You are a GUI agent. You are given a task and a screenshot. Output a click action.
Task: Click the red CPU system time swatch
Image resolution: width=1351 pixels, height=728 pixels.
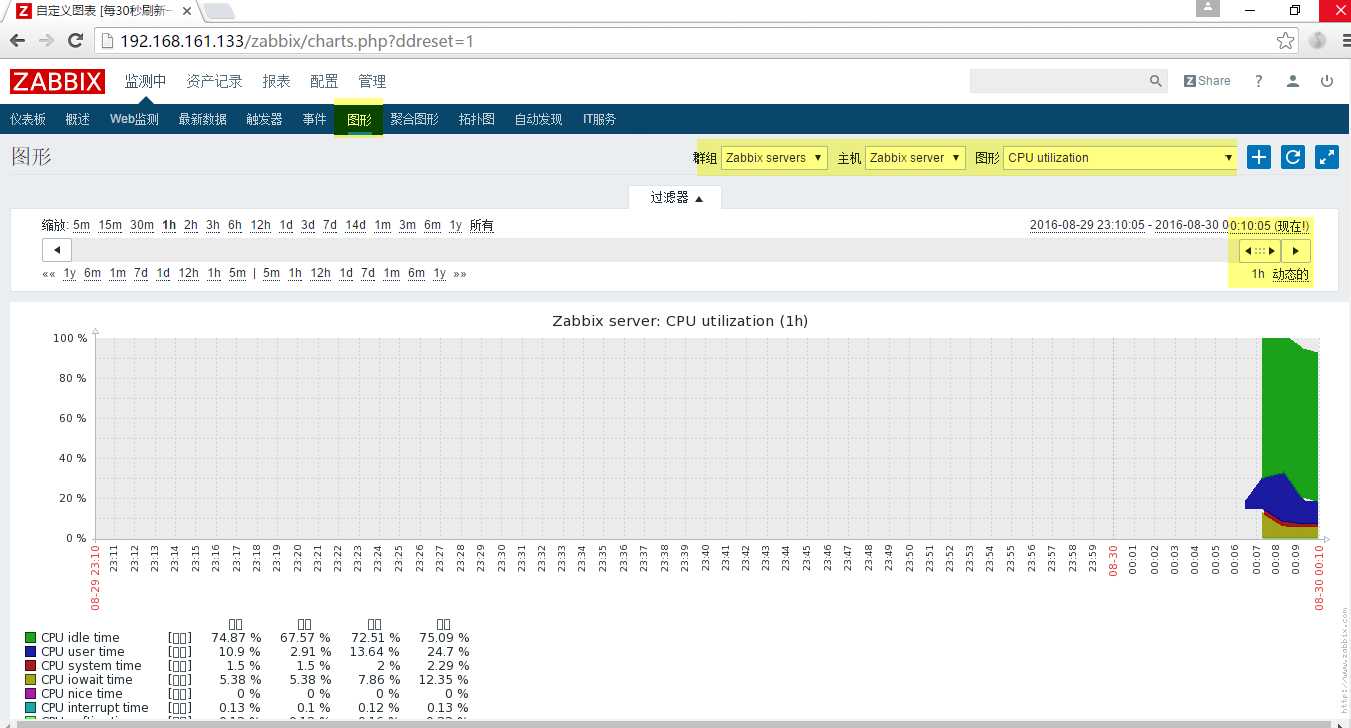30,666
